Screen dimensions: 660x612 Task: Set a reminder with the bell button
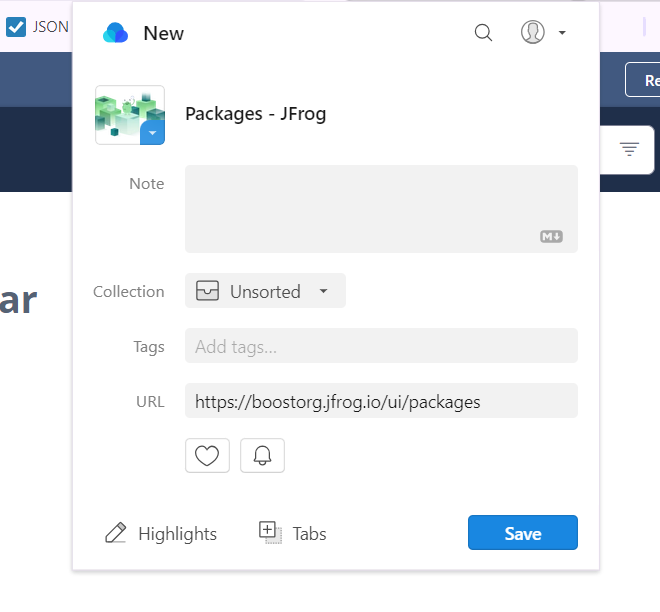click(x=262, y=455)
